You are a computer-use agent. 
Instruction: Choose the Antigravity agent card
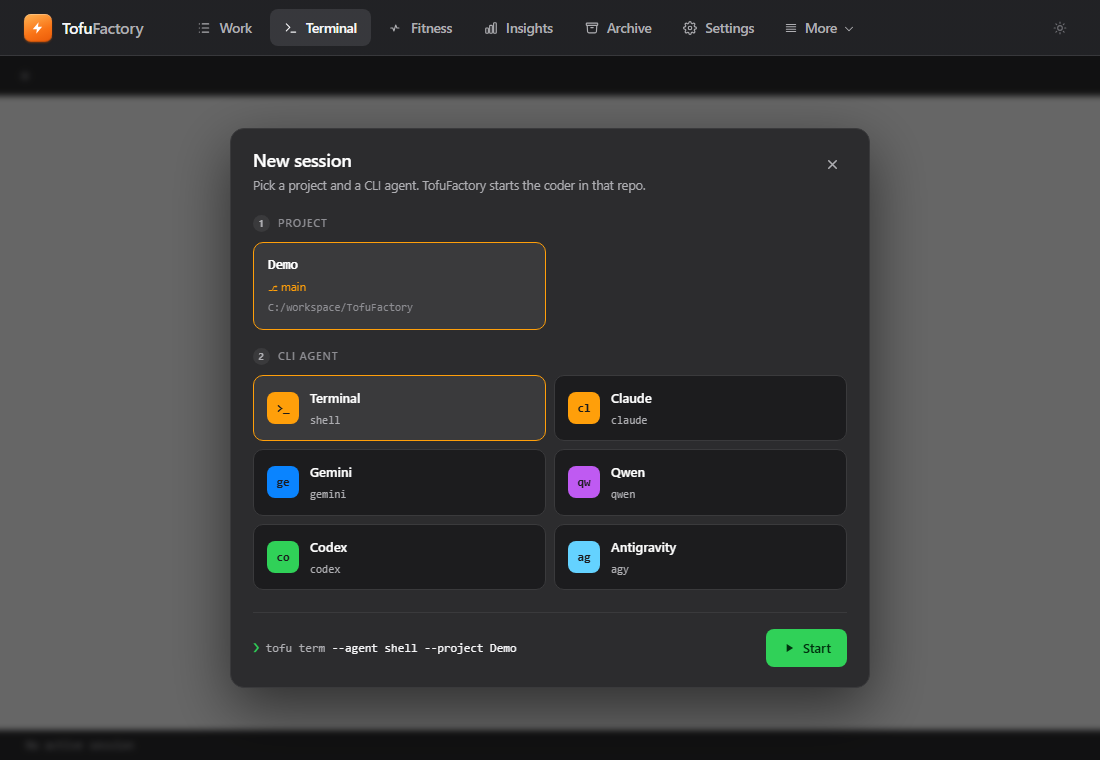(x=700, y=557)
